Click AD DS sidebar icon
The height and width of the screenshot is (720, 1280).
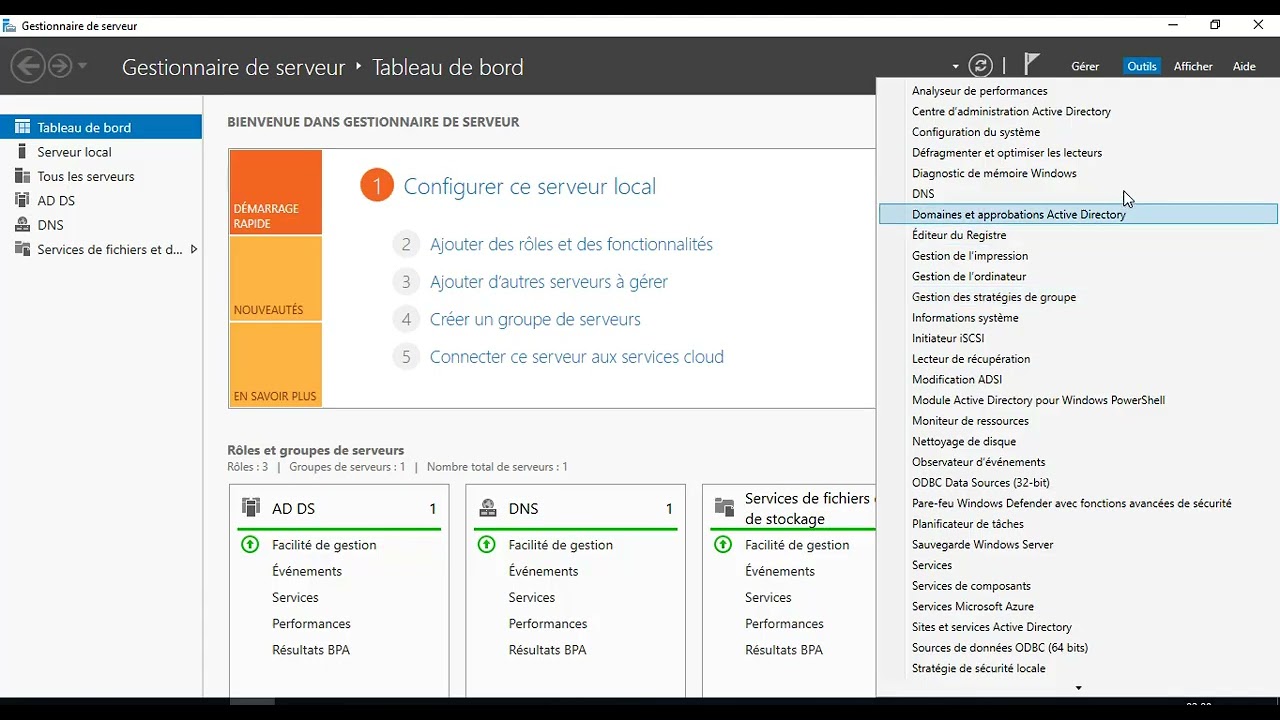coord(22,200)
